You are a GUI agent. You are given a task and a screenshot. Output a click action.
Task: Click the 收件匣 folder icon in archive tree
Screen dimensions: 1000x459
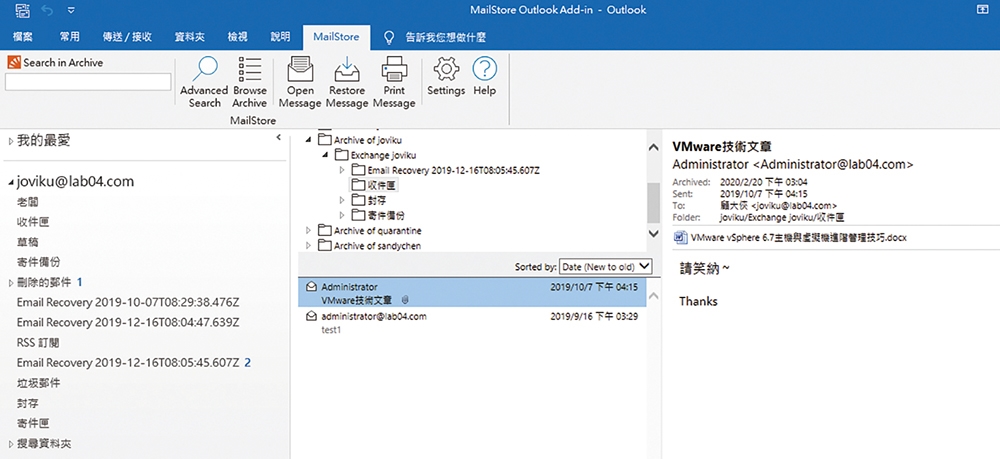coord(357,185)
